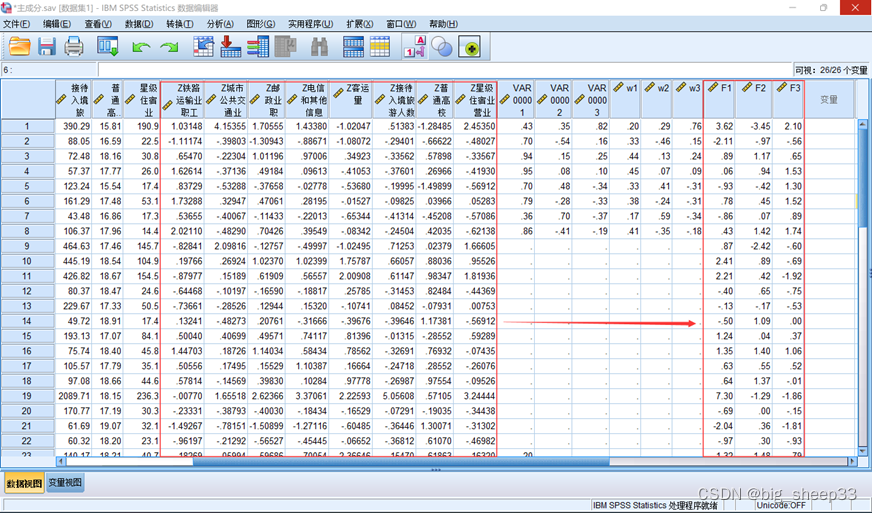Click the Go to variable icon
Viewport: 872px width, 513px height.
point(230,46)
